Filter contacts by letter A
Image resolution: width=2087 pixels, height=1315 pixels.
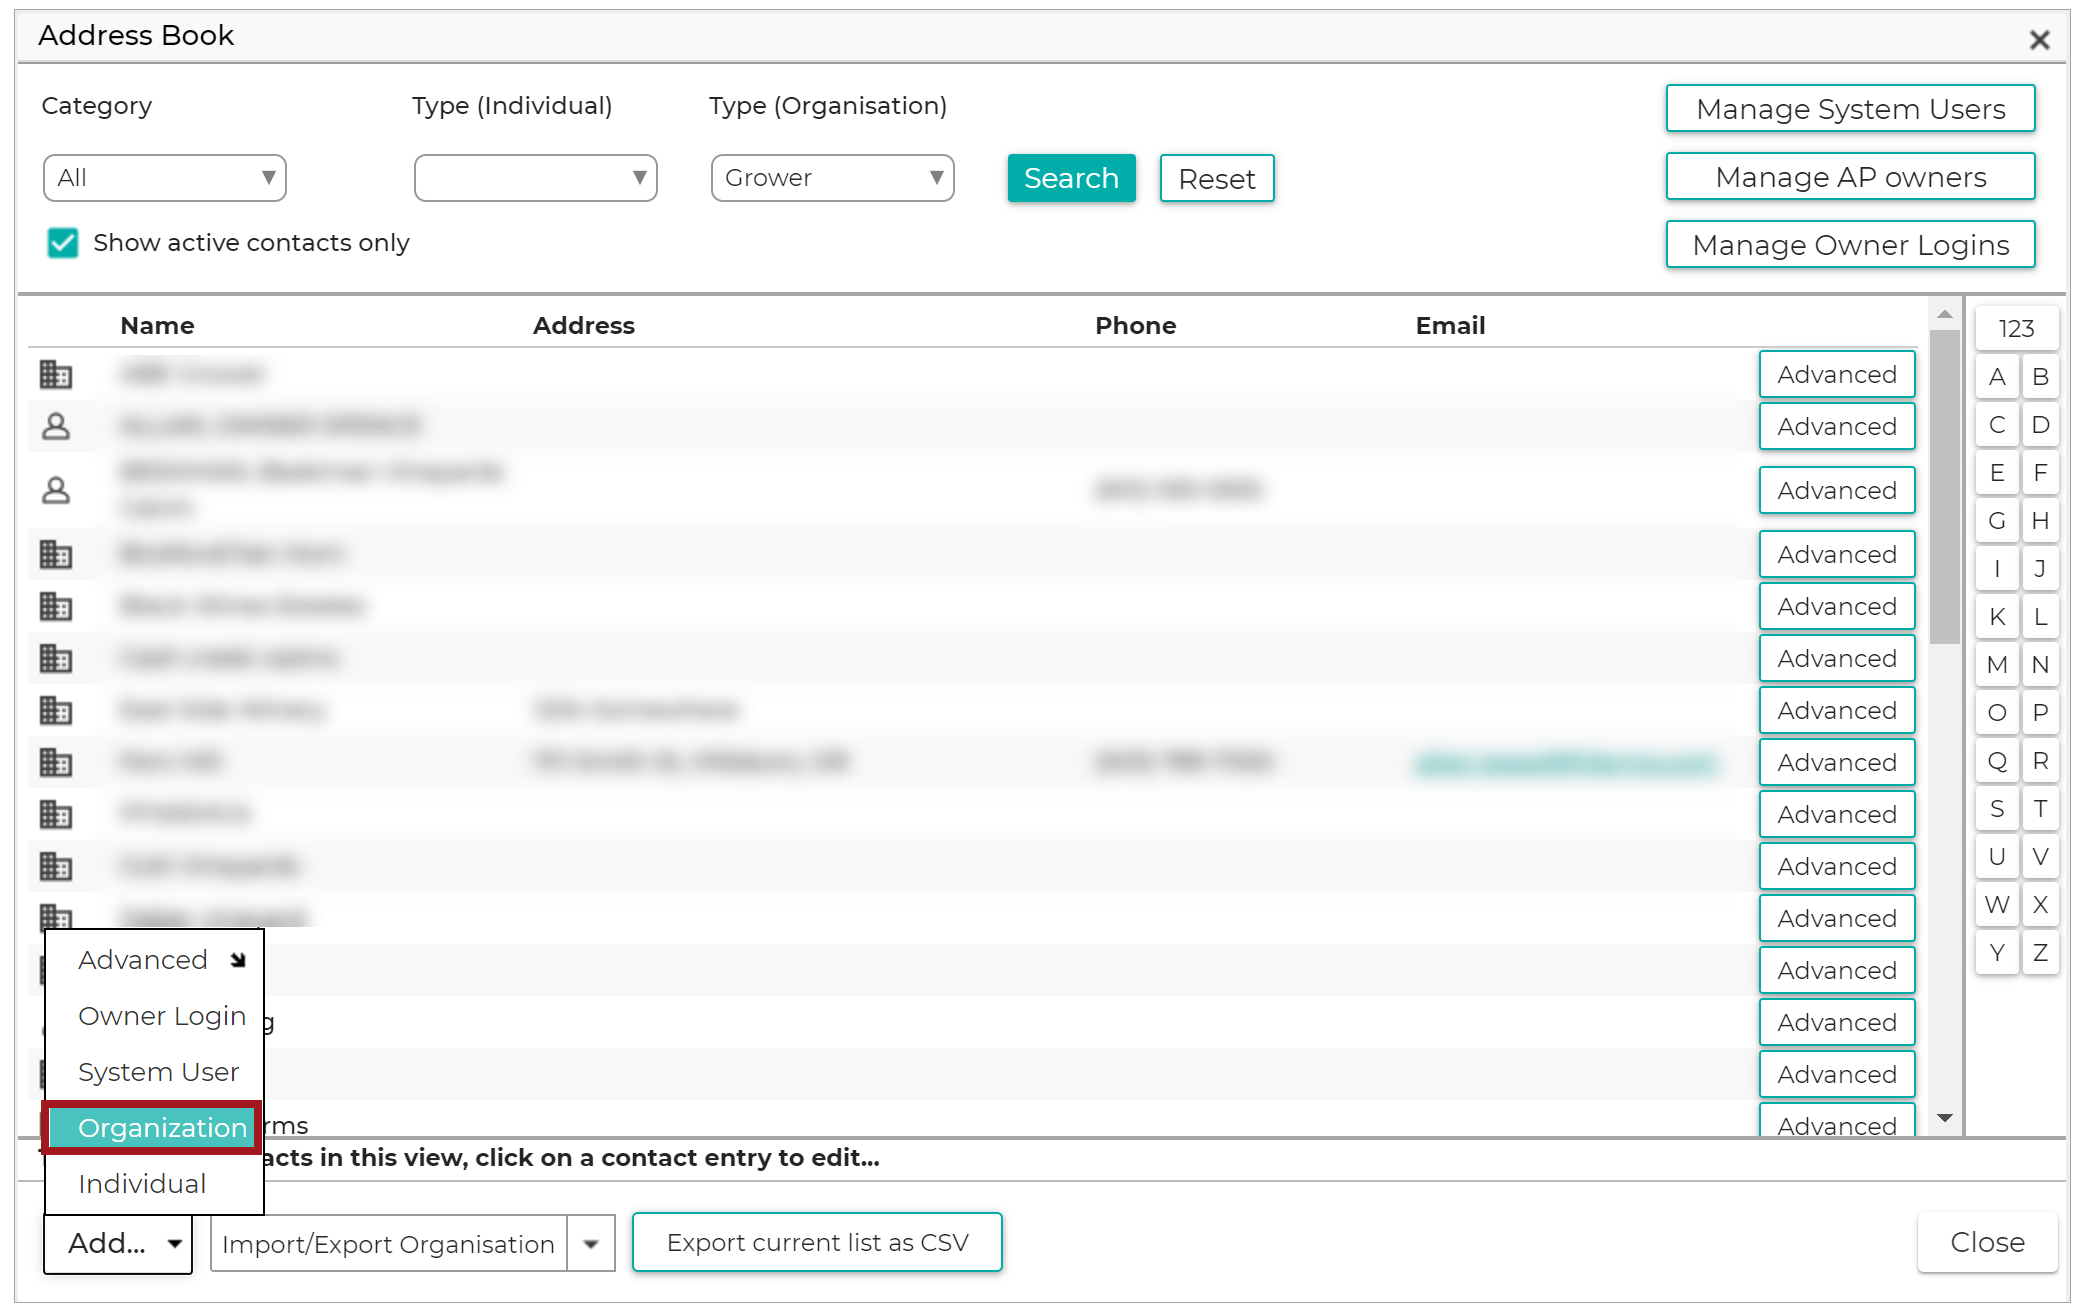1997,377
